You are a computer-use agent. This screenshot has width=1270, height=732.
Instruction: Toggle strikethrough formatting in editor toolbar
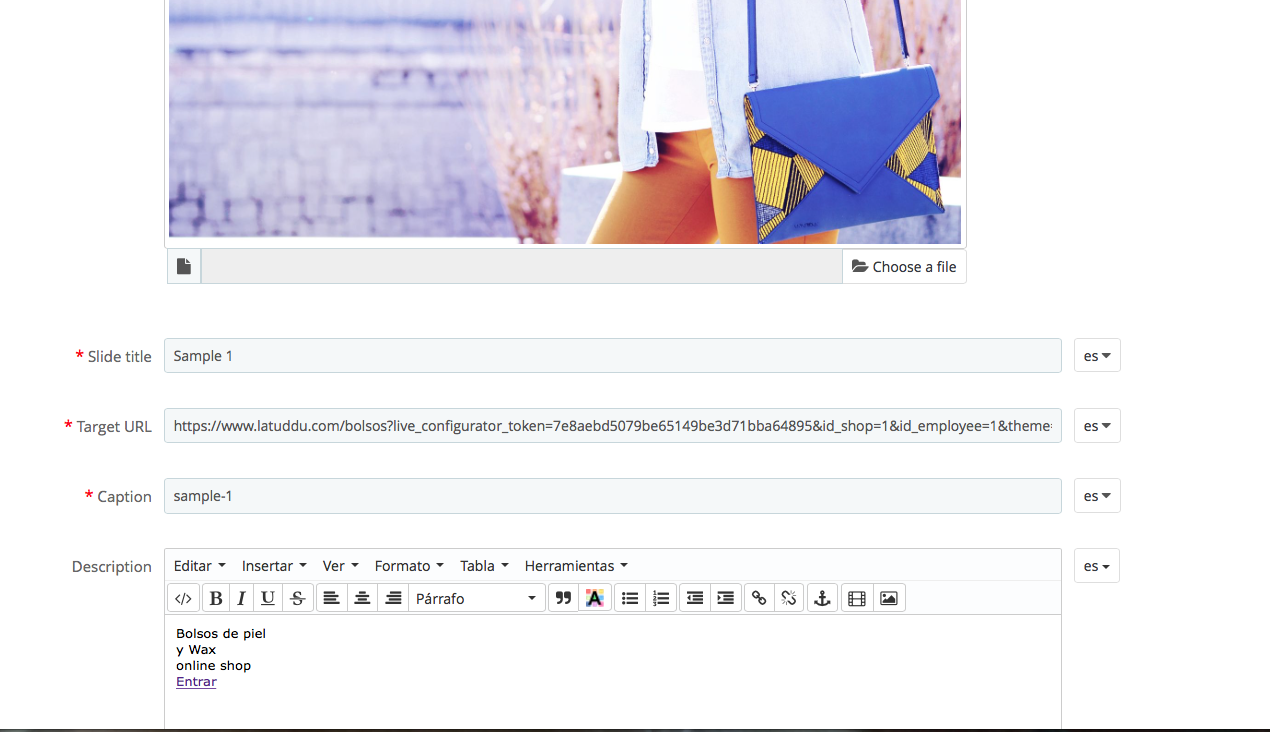(x=297, y=598)
